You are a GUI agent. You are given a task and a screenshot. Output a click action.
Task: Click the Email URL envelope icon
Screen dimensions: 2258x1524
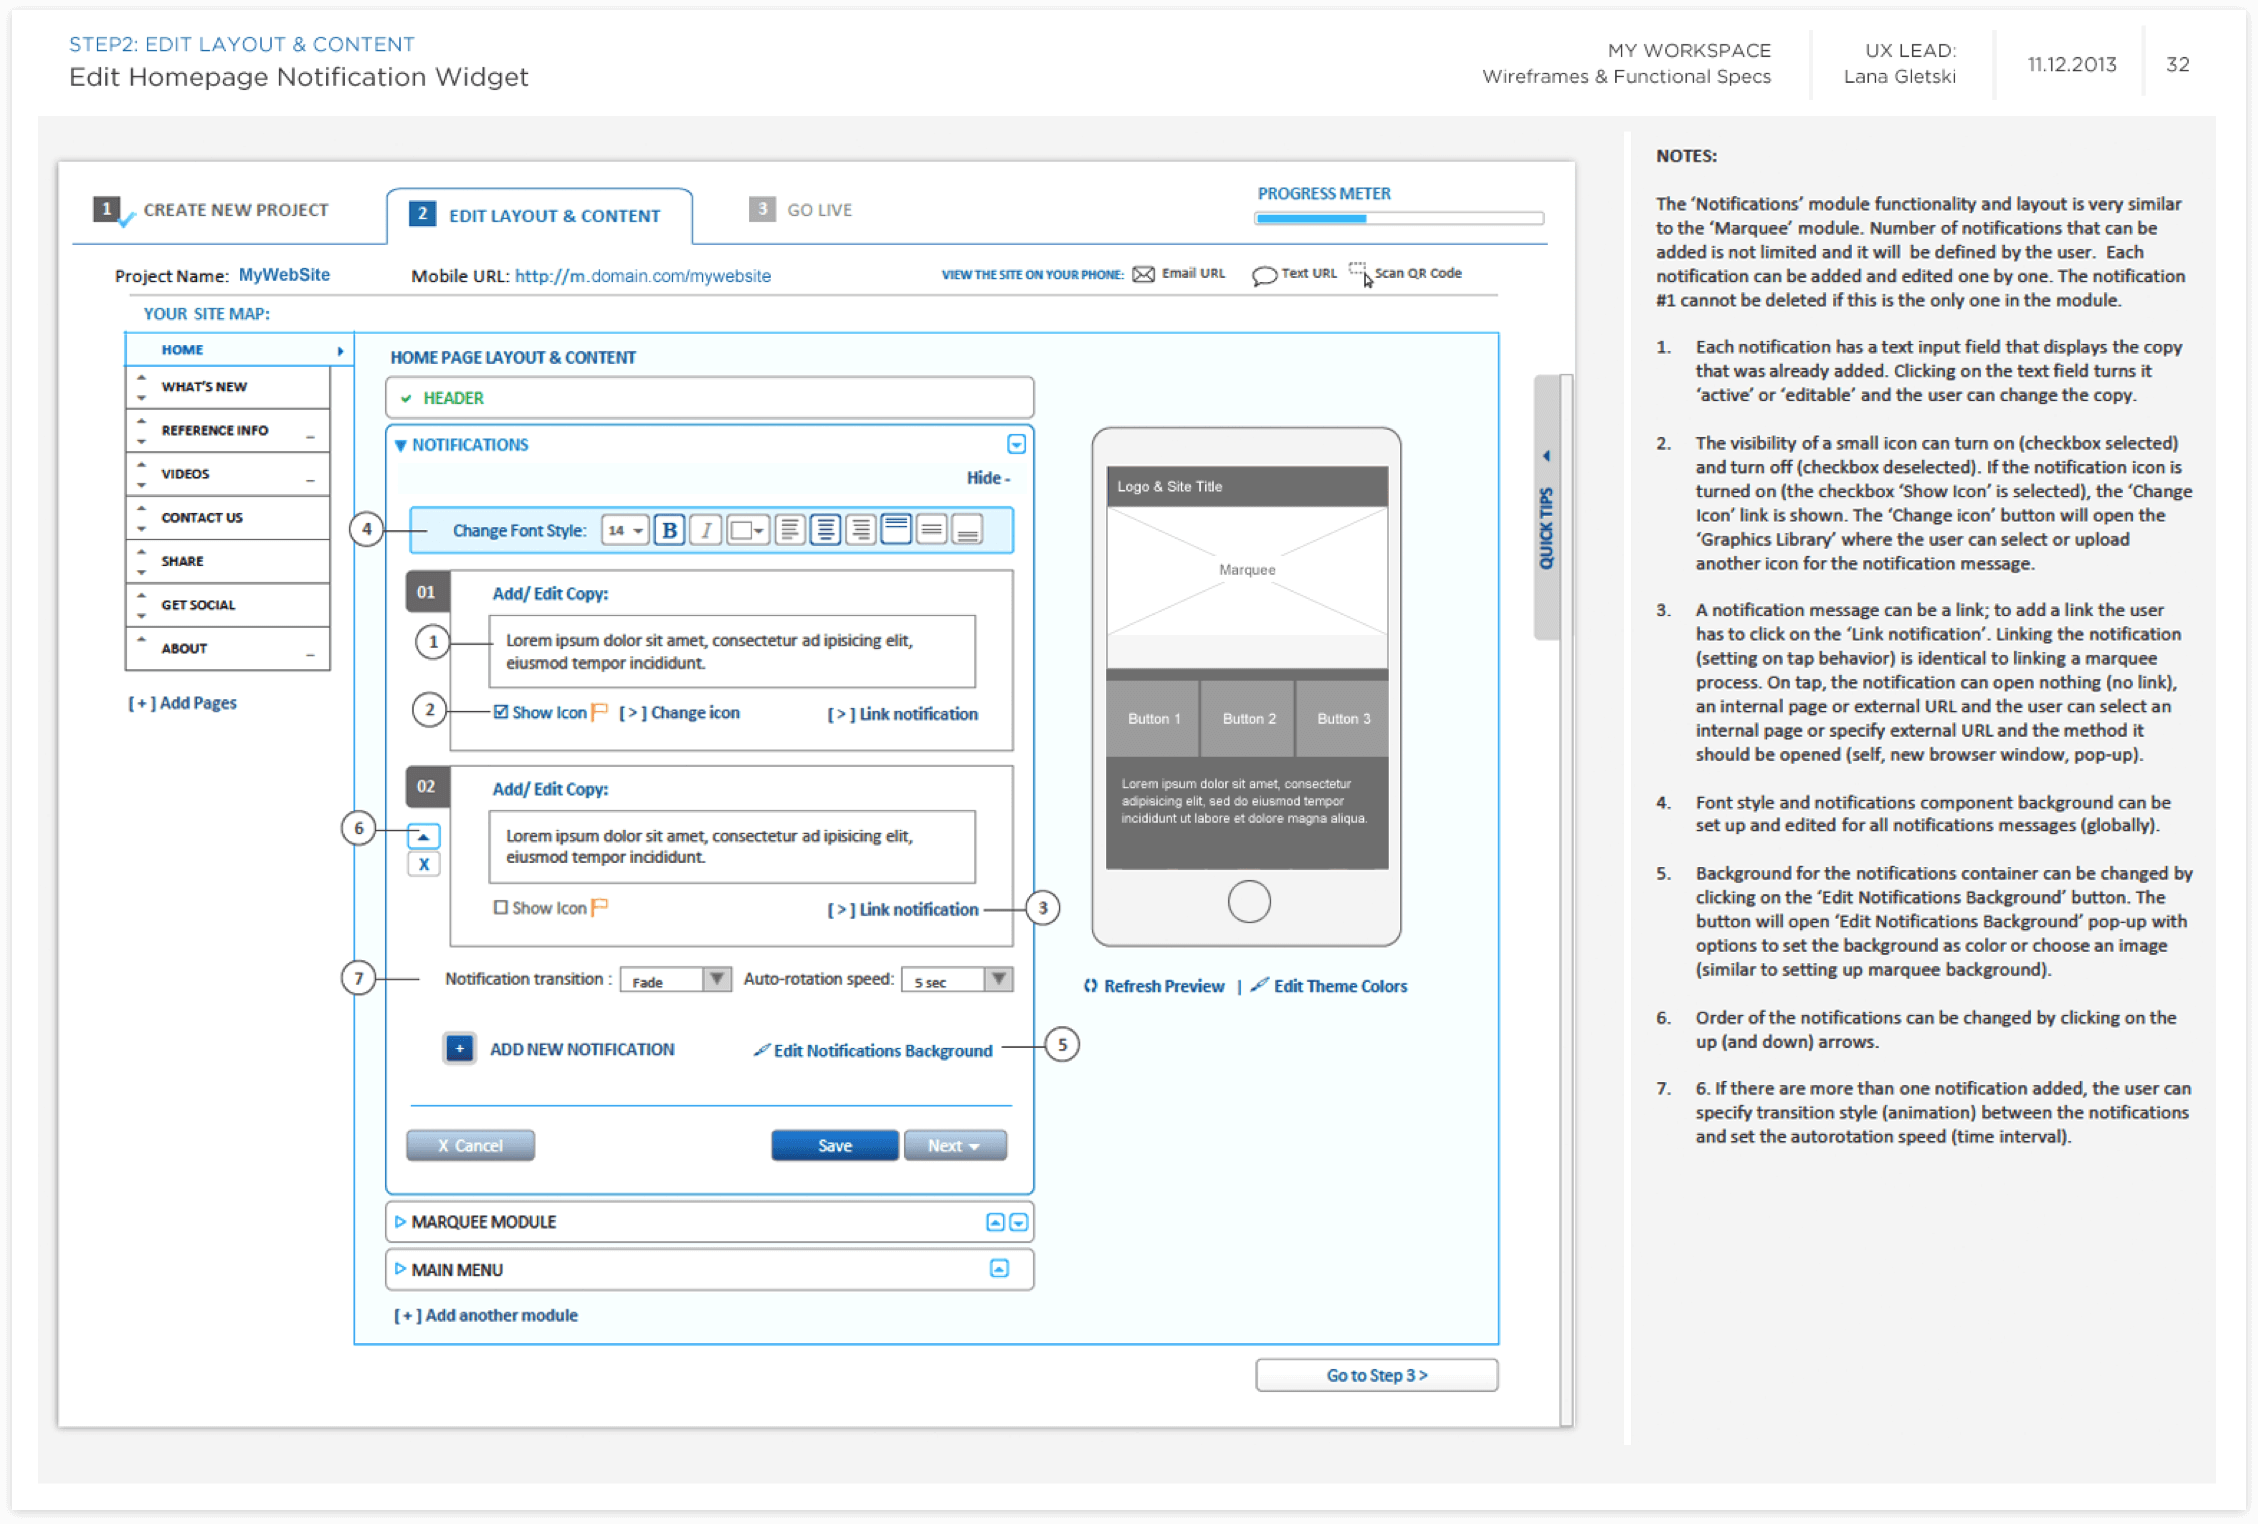1143,274
